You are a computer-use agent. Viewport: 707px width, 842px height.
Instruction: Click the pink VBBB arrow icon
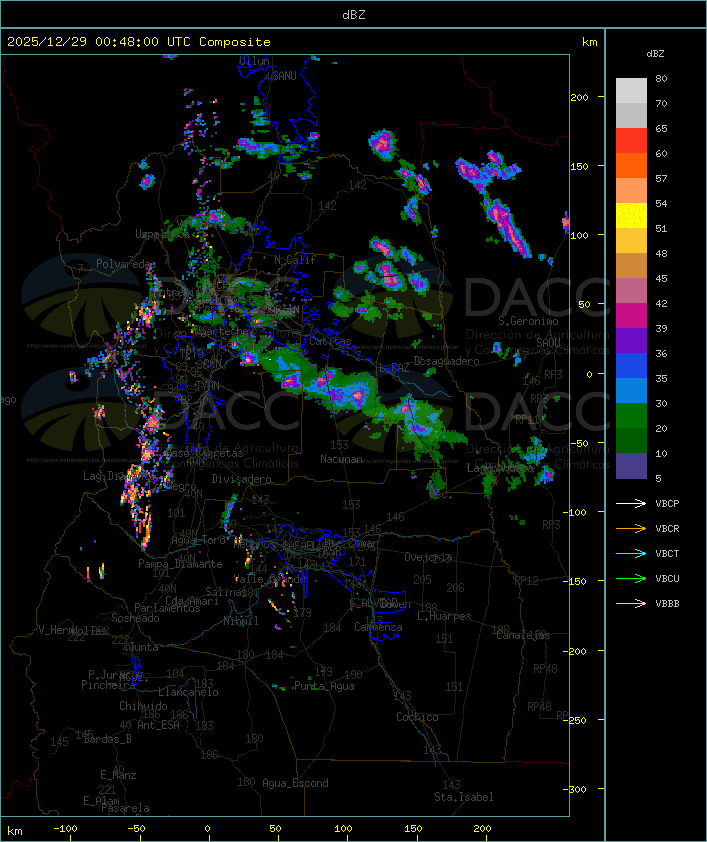pos(631,603)
